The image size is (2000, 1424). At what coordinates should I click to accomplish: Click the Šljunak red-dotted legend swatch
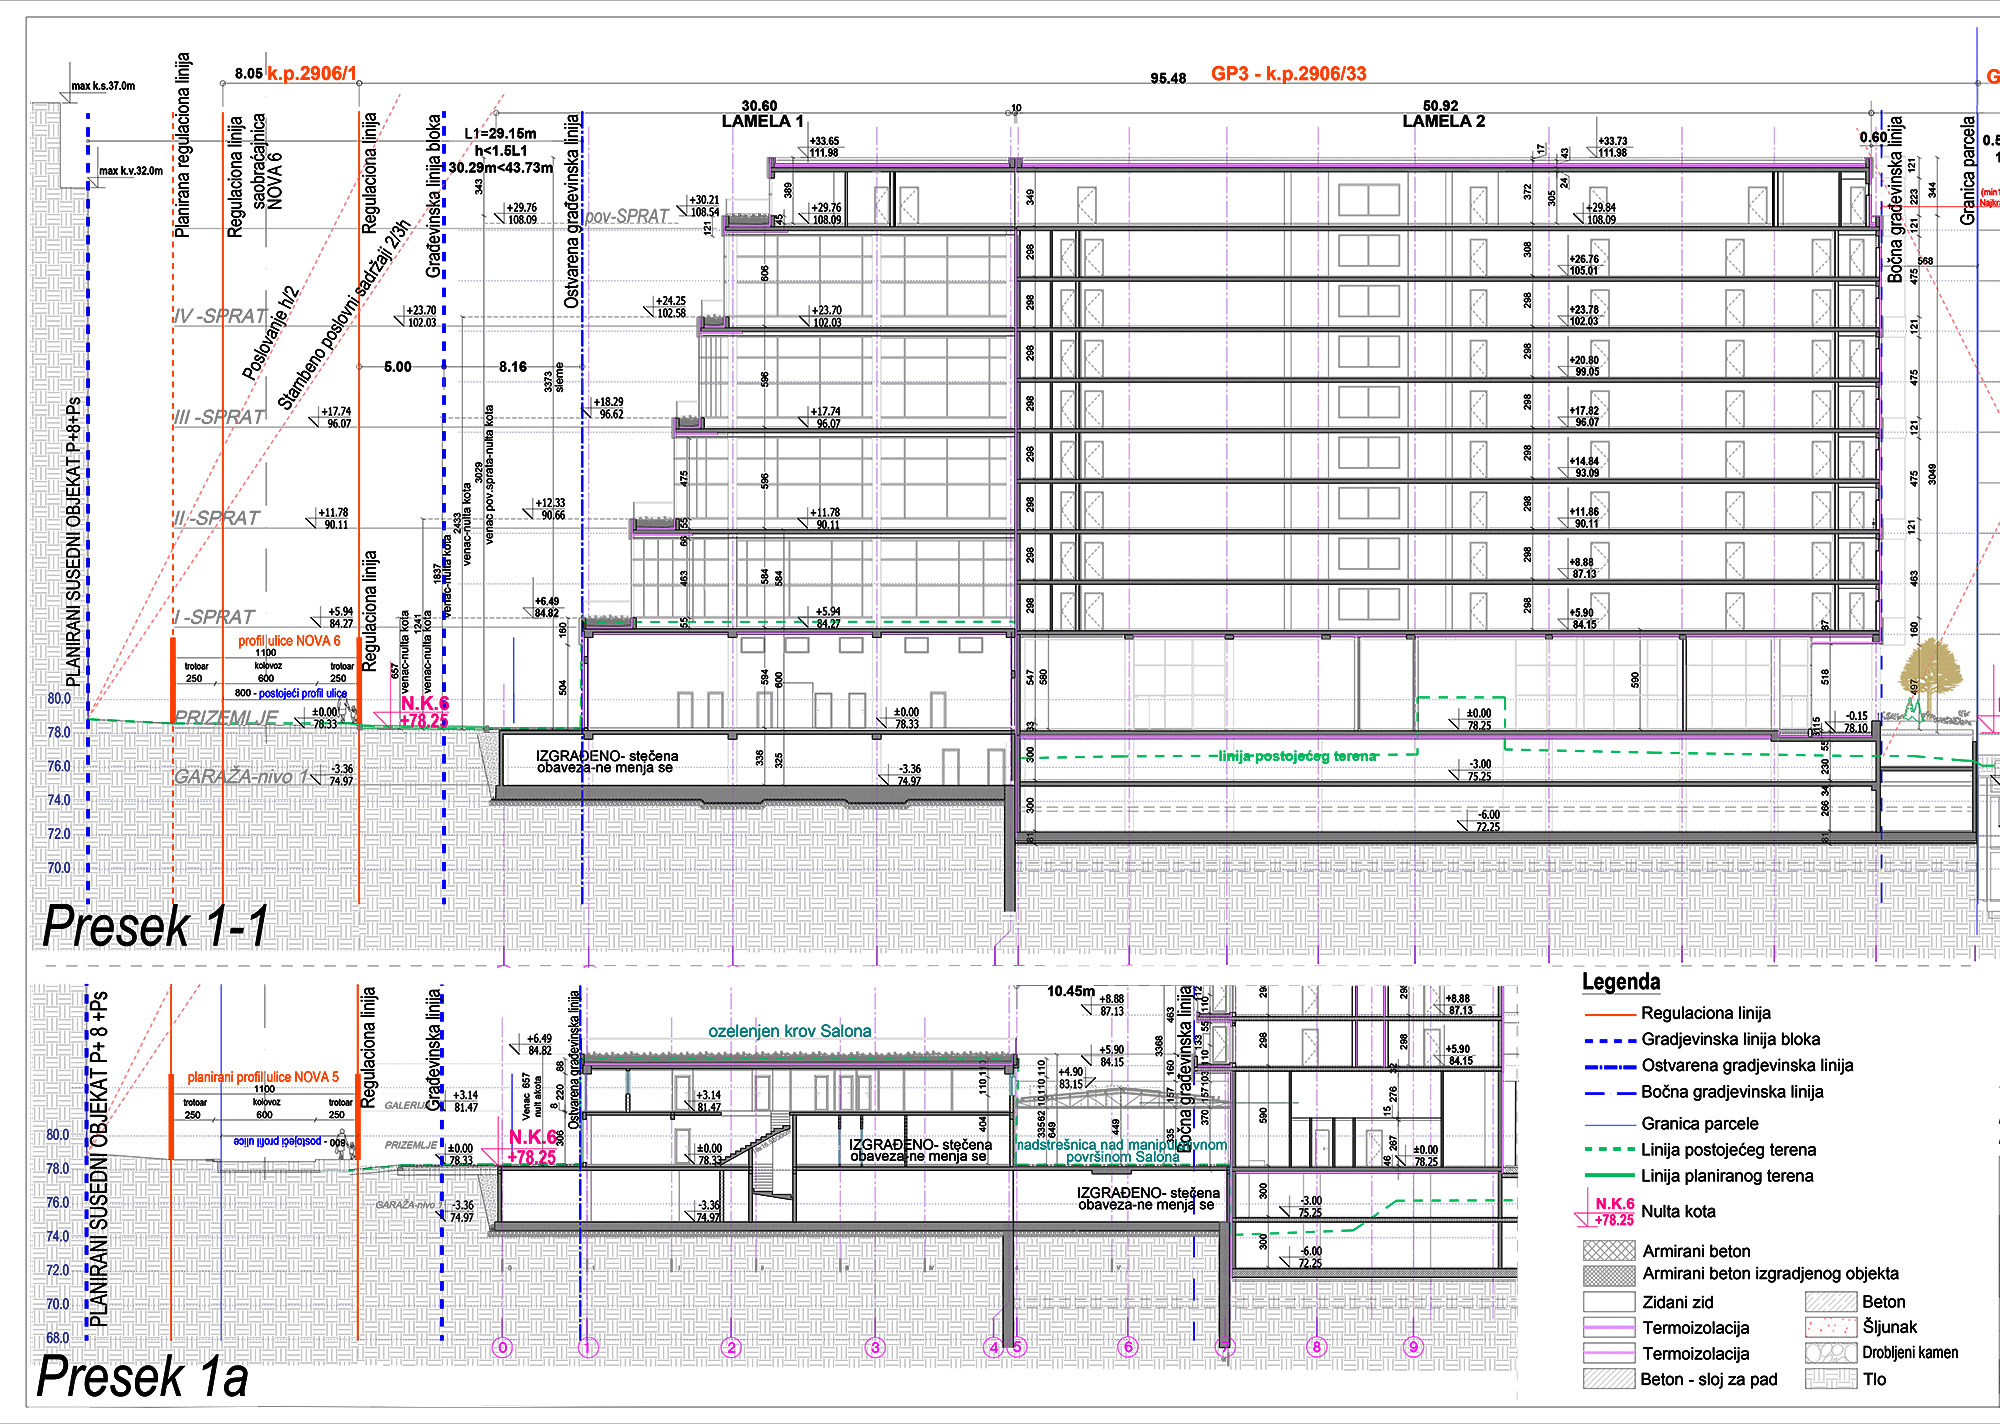click(x=1830, y=1327)
